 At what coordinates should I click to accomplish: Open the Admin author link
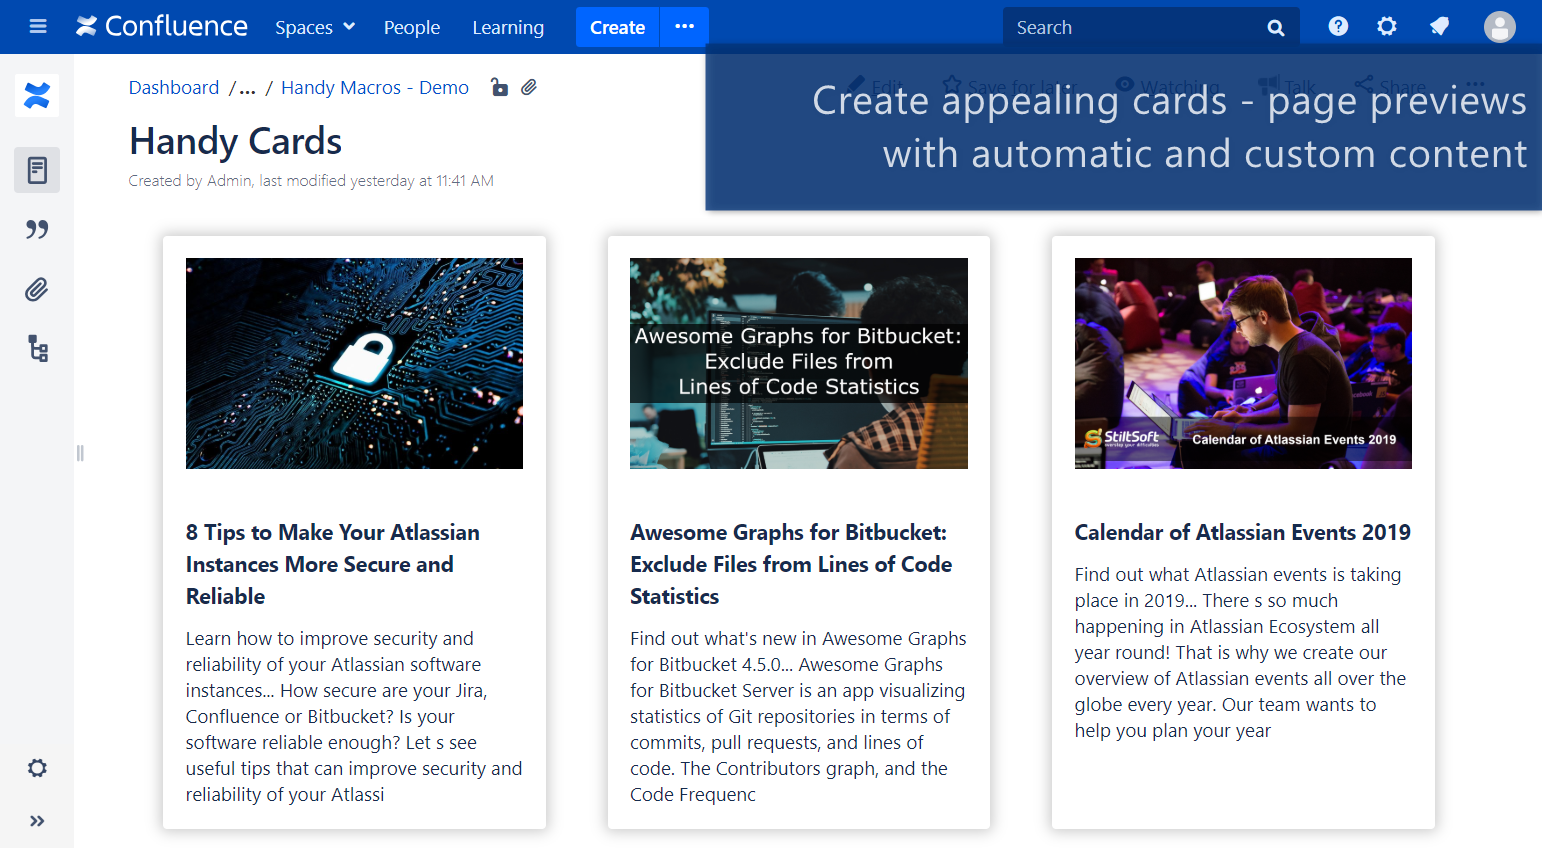point(229,181)
